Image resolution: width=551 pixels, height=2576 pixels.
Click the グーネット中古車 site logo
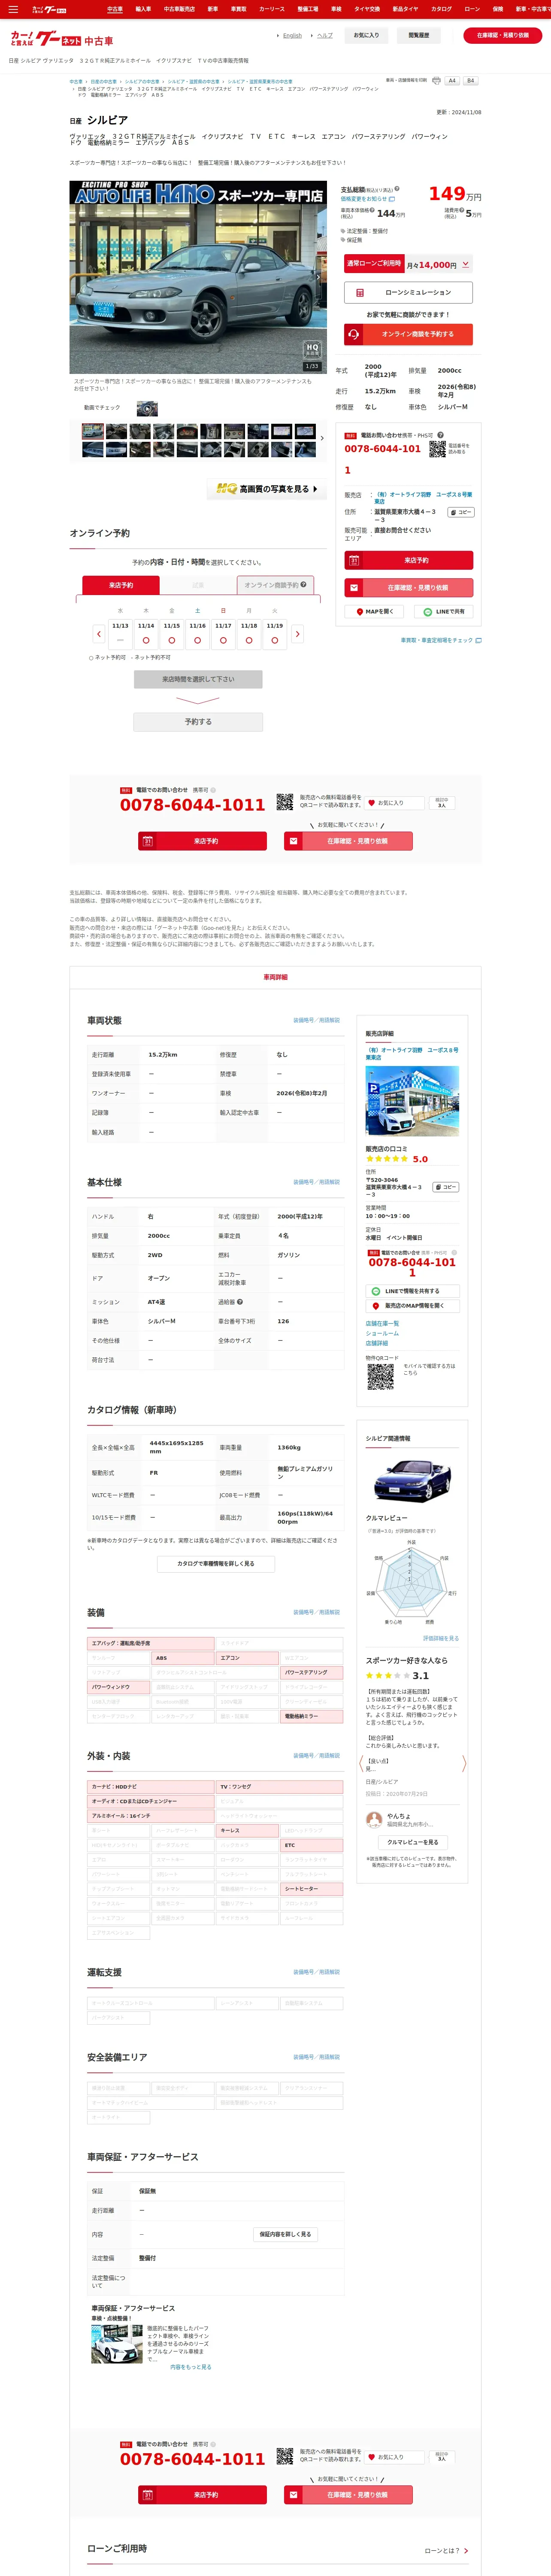[61, 39]
